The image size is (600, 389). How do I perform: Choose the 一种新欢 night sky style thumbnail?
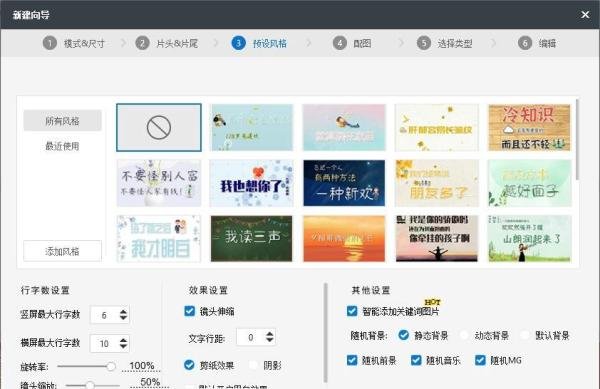tap(344, 183)
